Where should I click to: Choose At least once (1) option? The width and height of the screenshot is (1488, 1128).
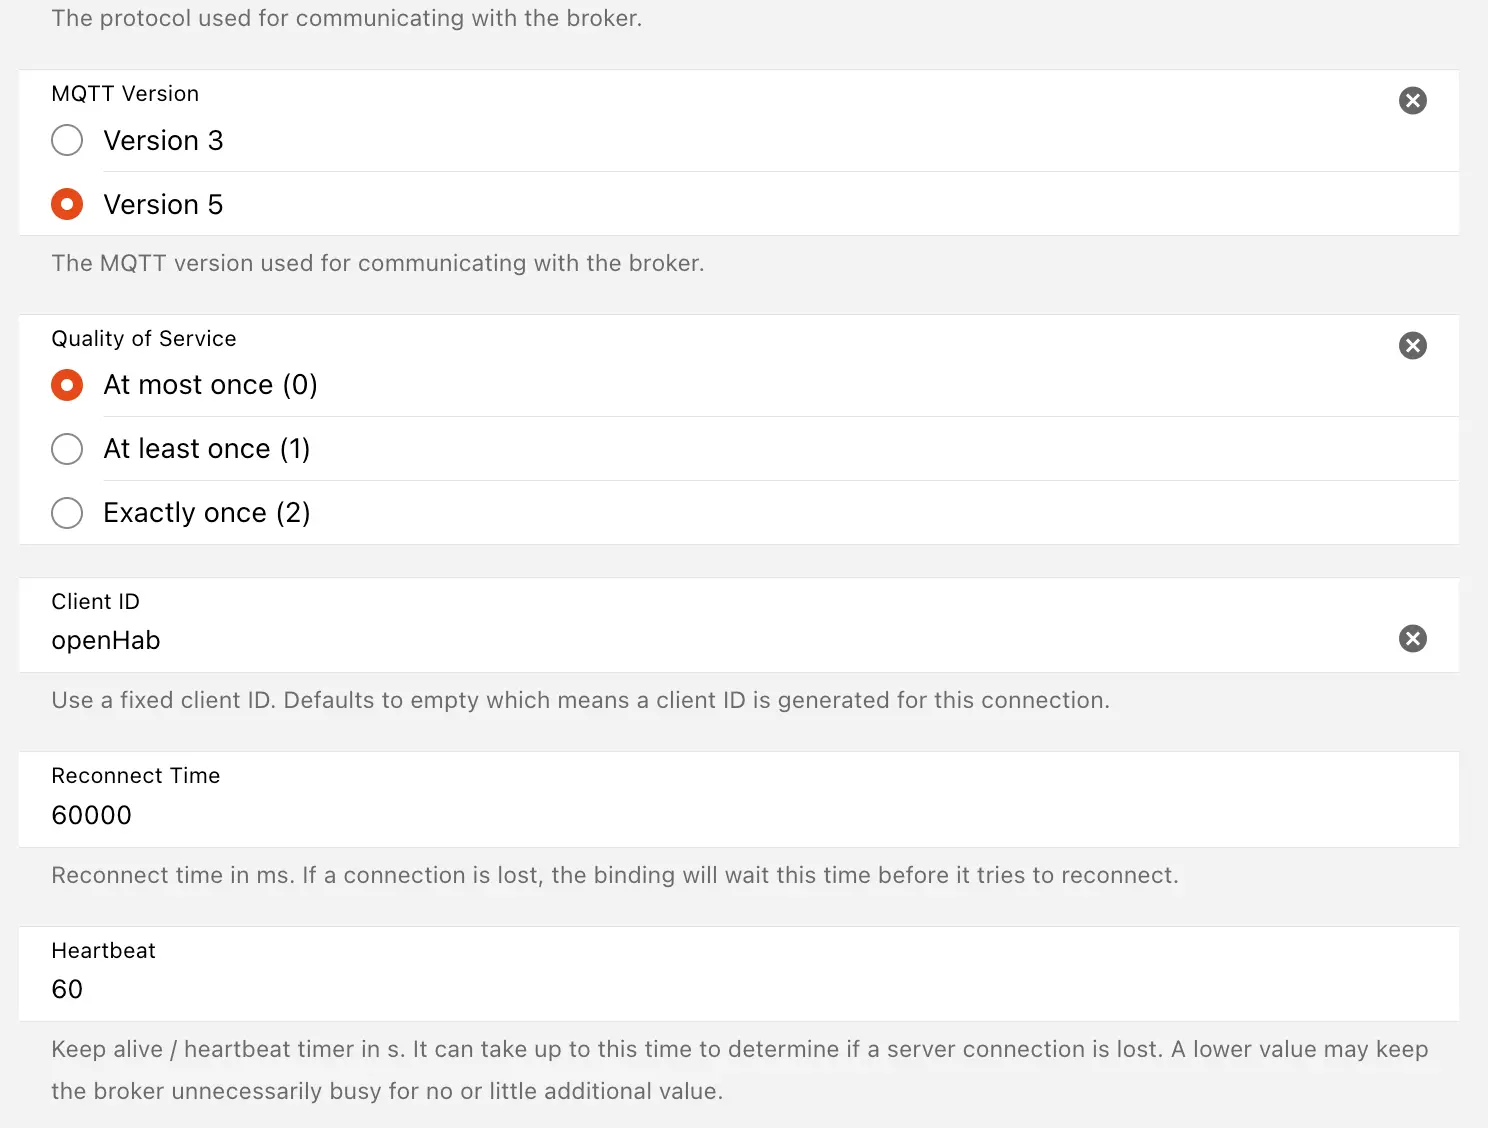(x=67, y=449)
